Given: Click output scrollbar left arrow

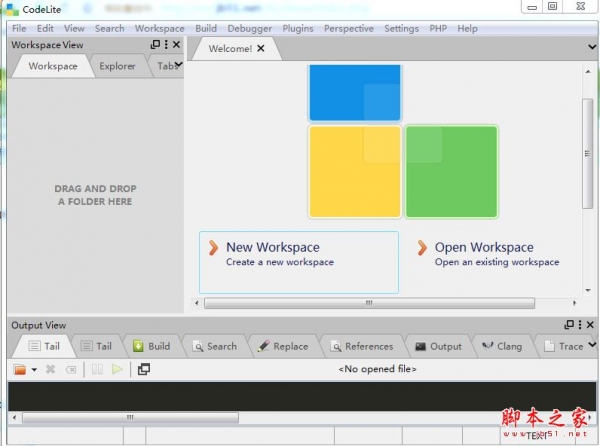Looking at the screenshot, I should coord(15,417).
